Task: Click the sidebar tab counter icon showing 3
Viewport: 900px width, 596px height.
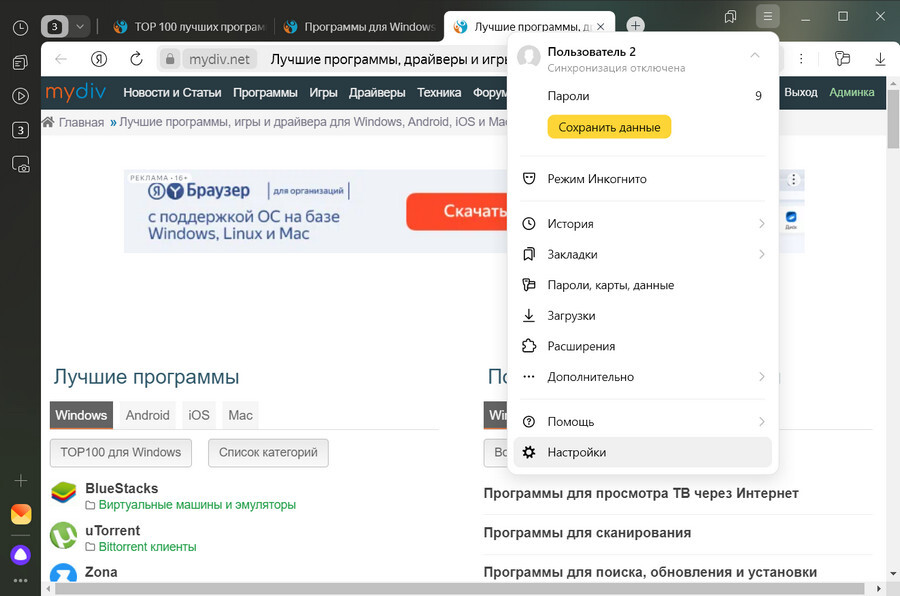Action: coord(20,130)
